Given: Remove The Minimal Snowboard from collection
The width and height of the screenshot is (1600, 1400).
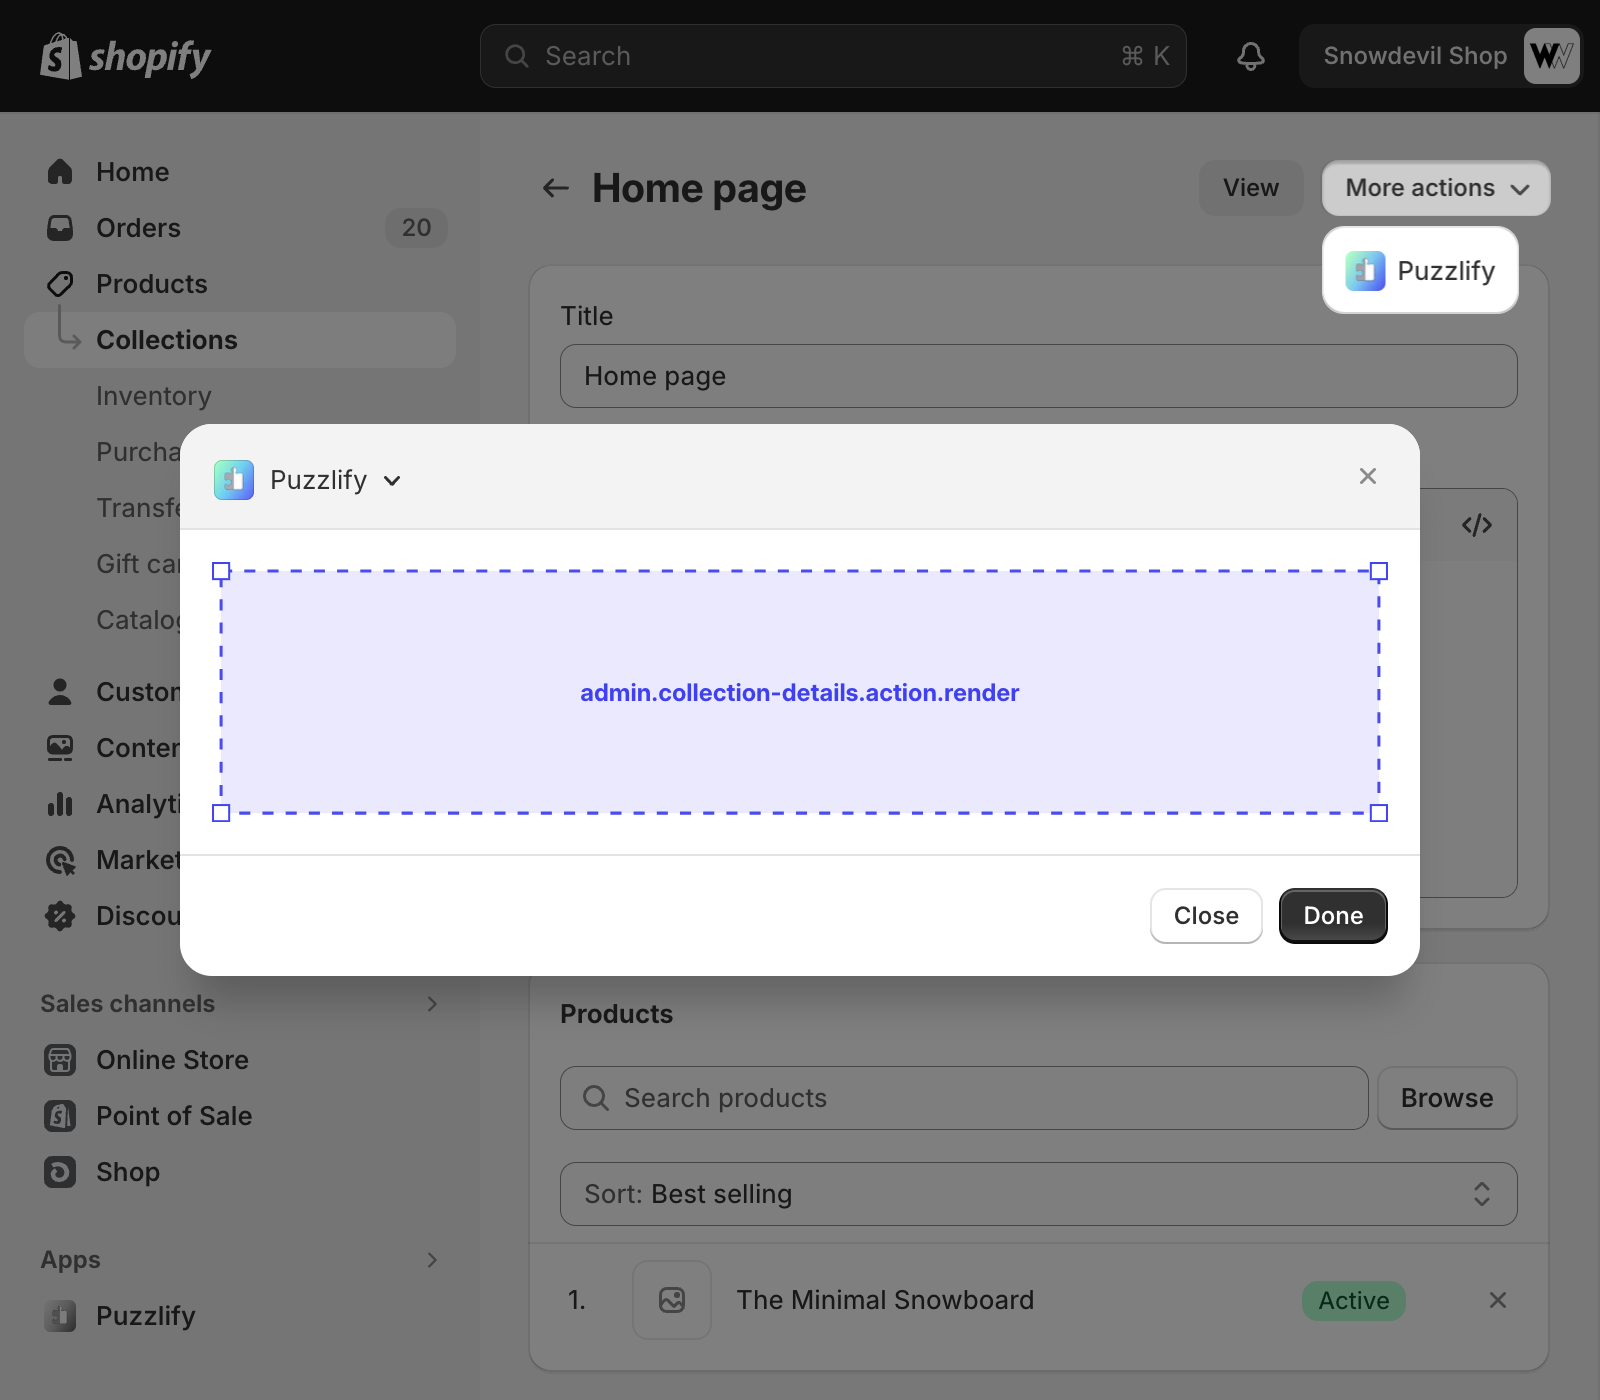Looking at the screenshot, I should [1497, 1300].
